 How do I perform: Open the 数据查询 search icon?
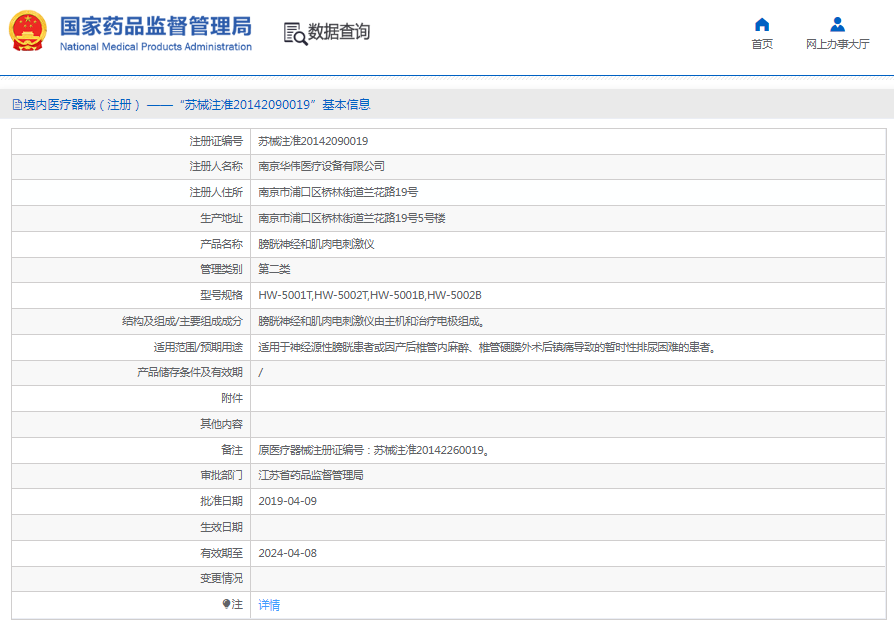point(295,33)
